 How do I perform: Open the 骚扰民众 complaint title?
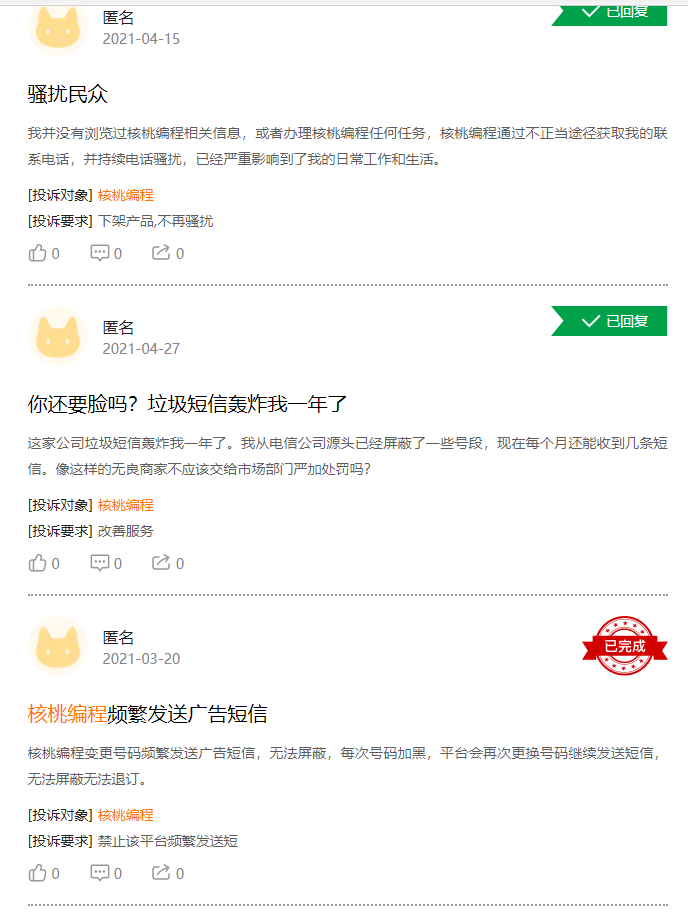tap(68, 95)
